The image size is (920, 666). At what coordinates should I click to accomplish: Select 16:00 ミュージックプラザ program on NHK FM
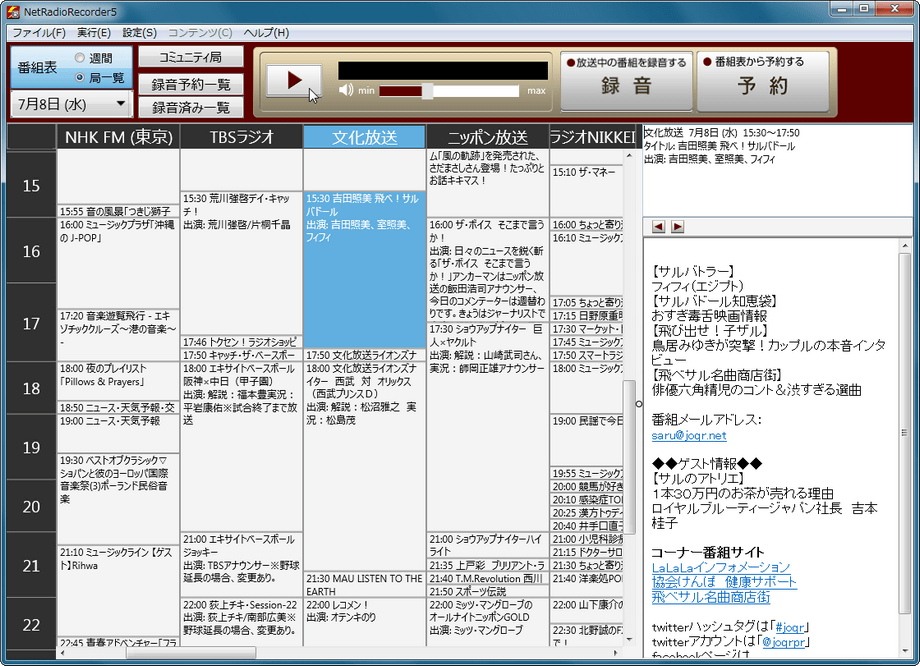119,263
